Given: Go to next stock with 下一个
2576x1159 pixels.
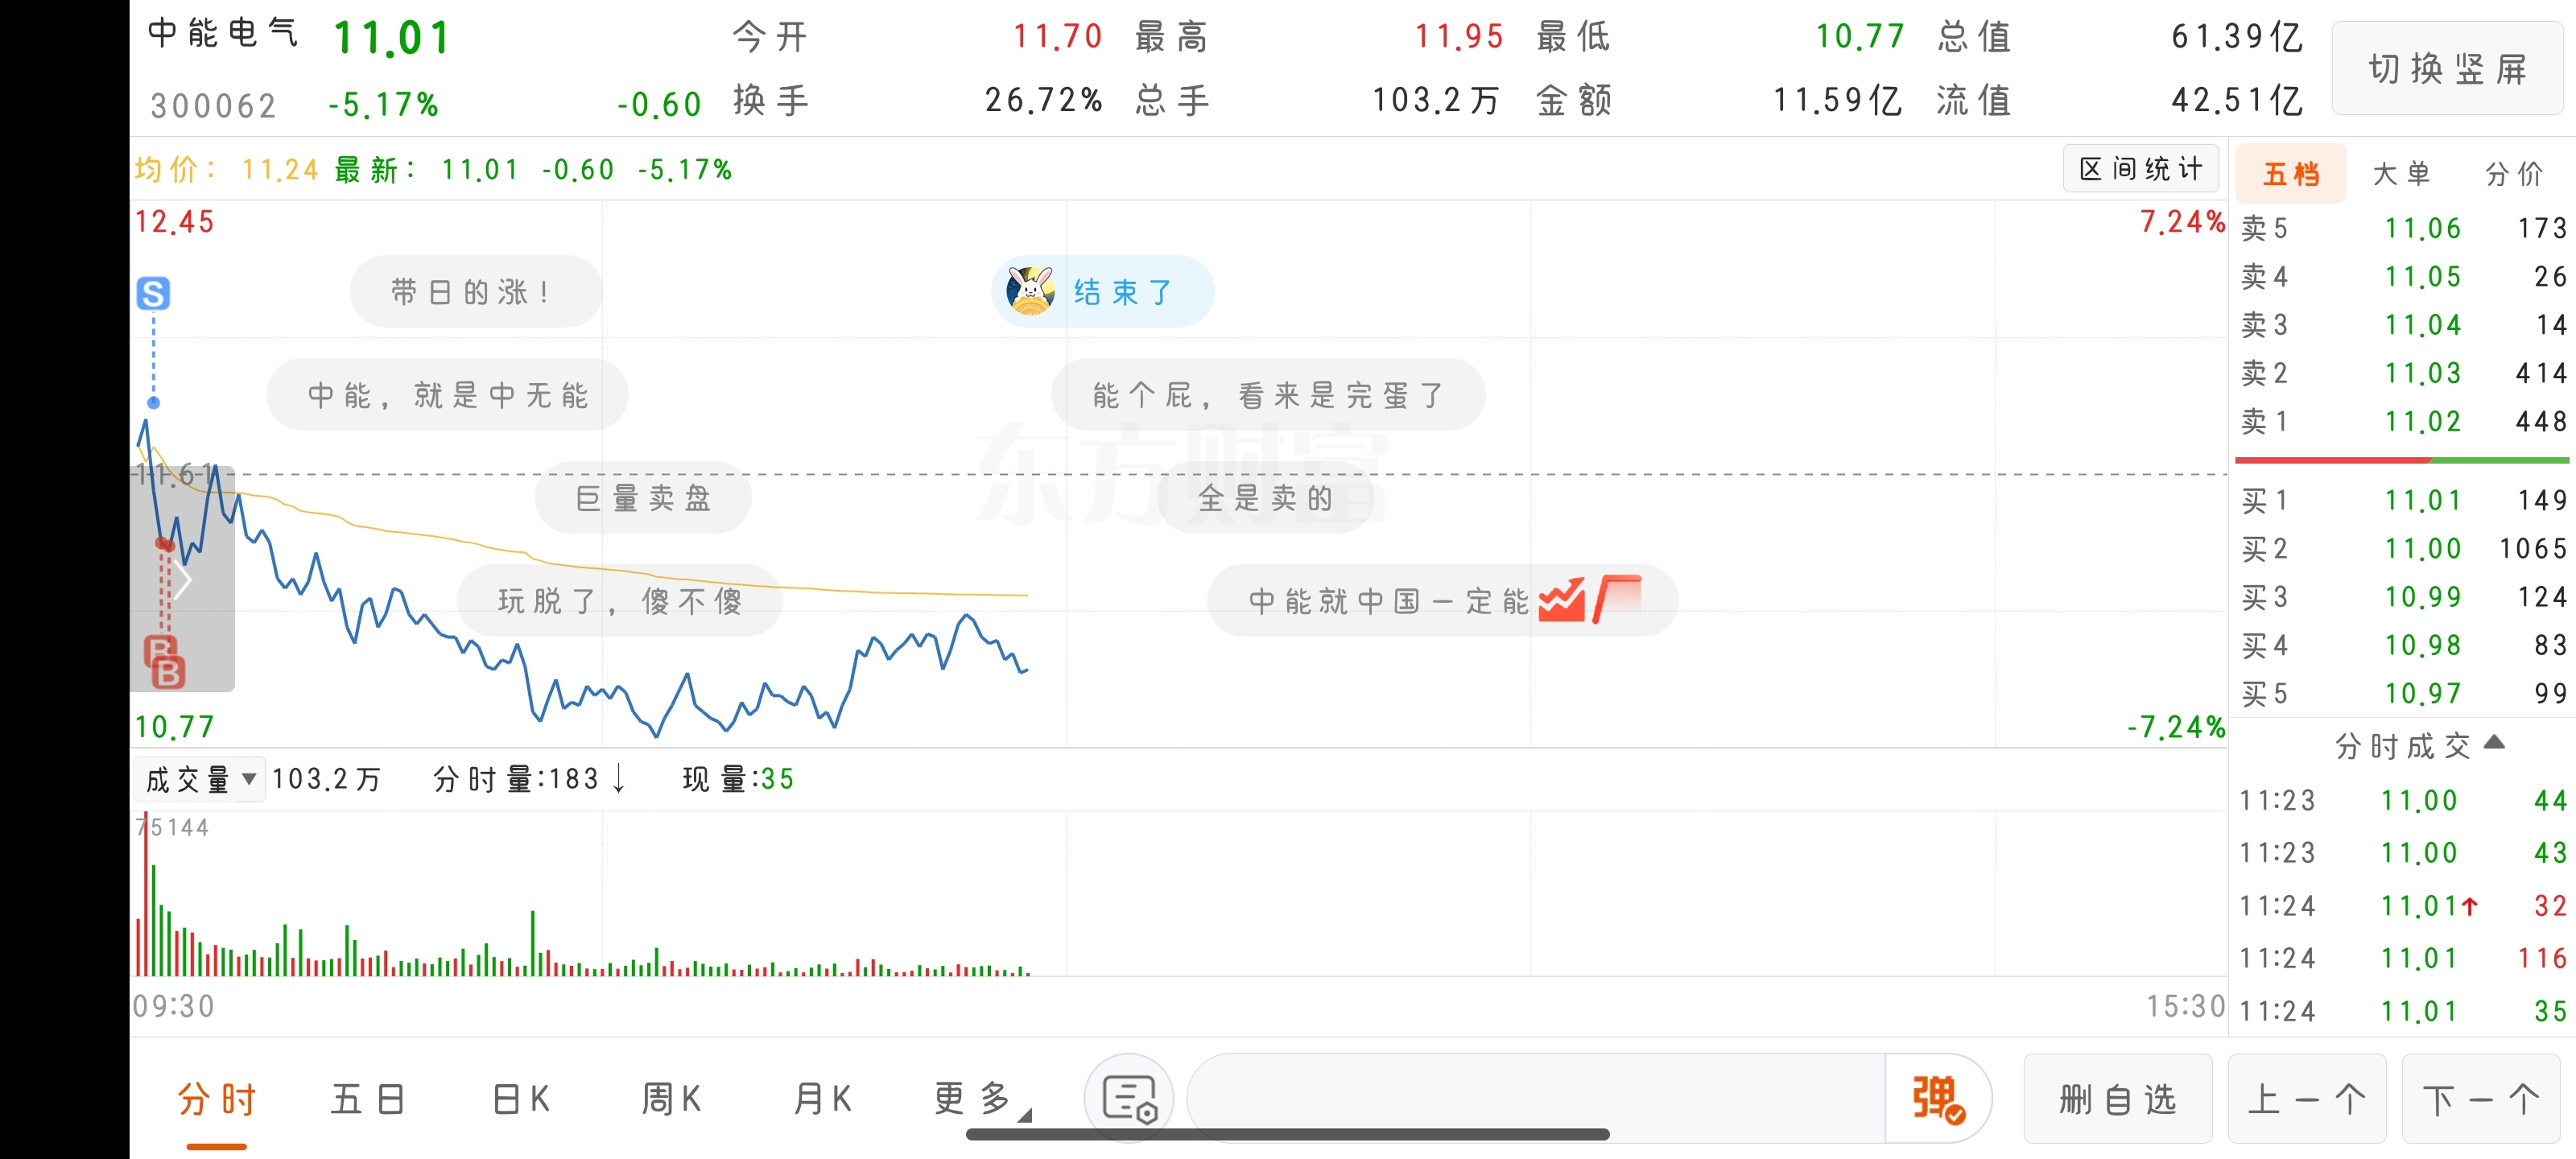Looking at the screenshot, I should (2480, 1098).
